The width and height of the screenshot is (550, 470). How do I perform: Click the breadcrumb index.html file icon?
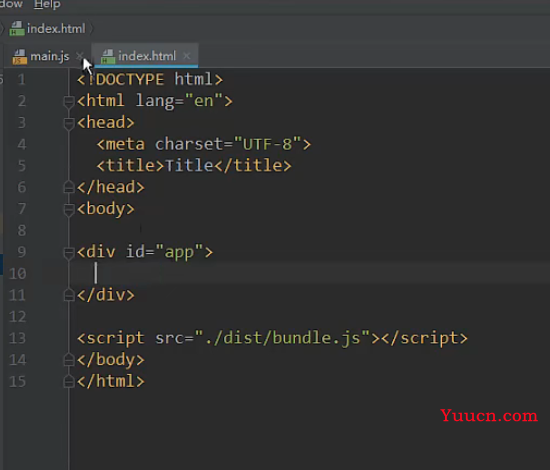pyautogui.click(x=17, y=28)
